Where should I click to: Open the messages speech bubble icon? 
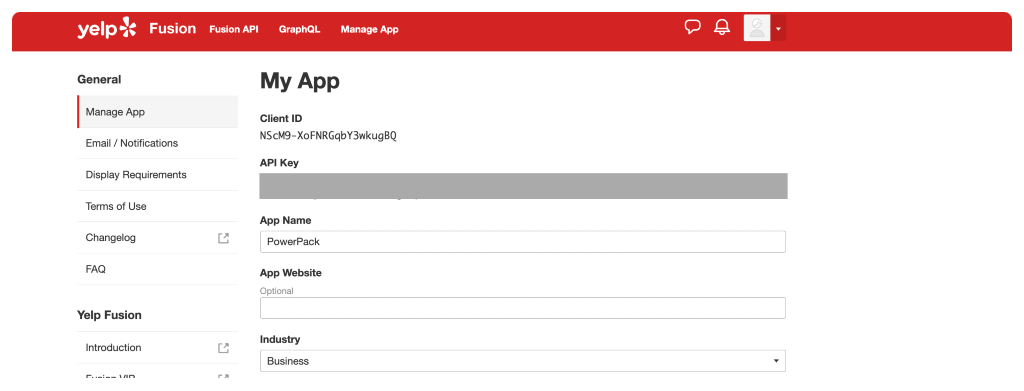pyautogui.click(x=692, y=27)
